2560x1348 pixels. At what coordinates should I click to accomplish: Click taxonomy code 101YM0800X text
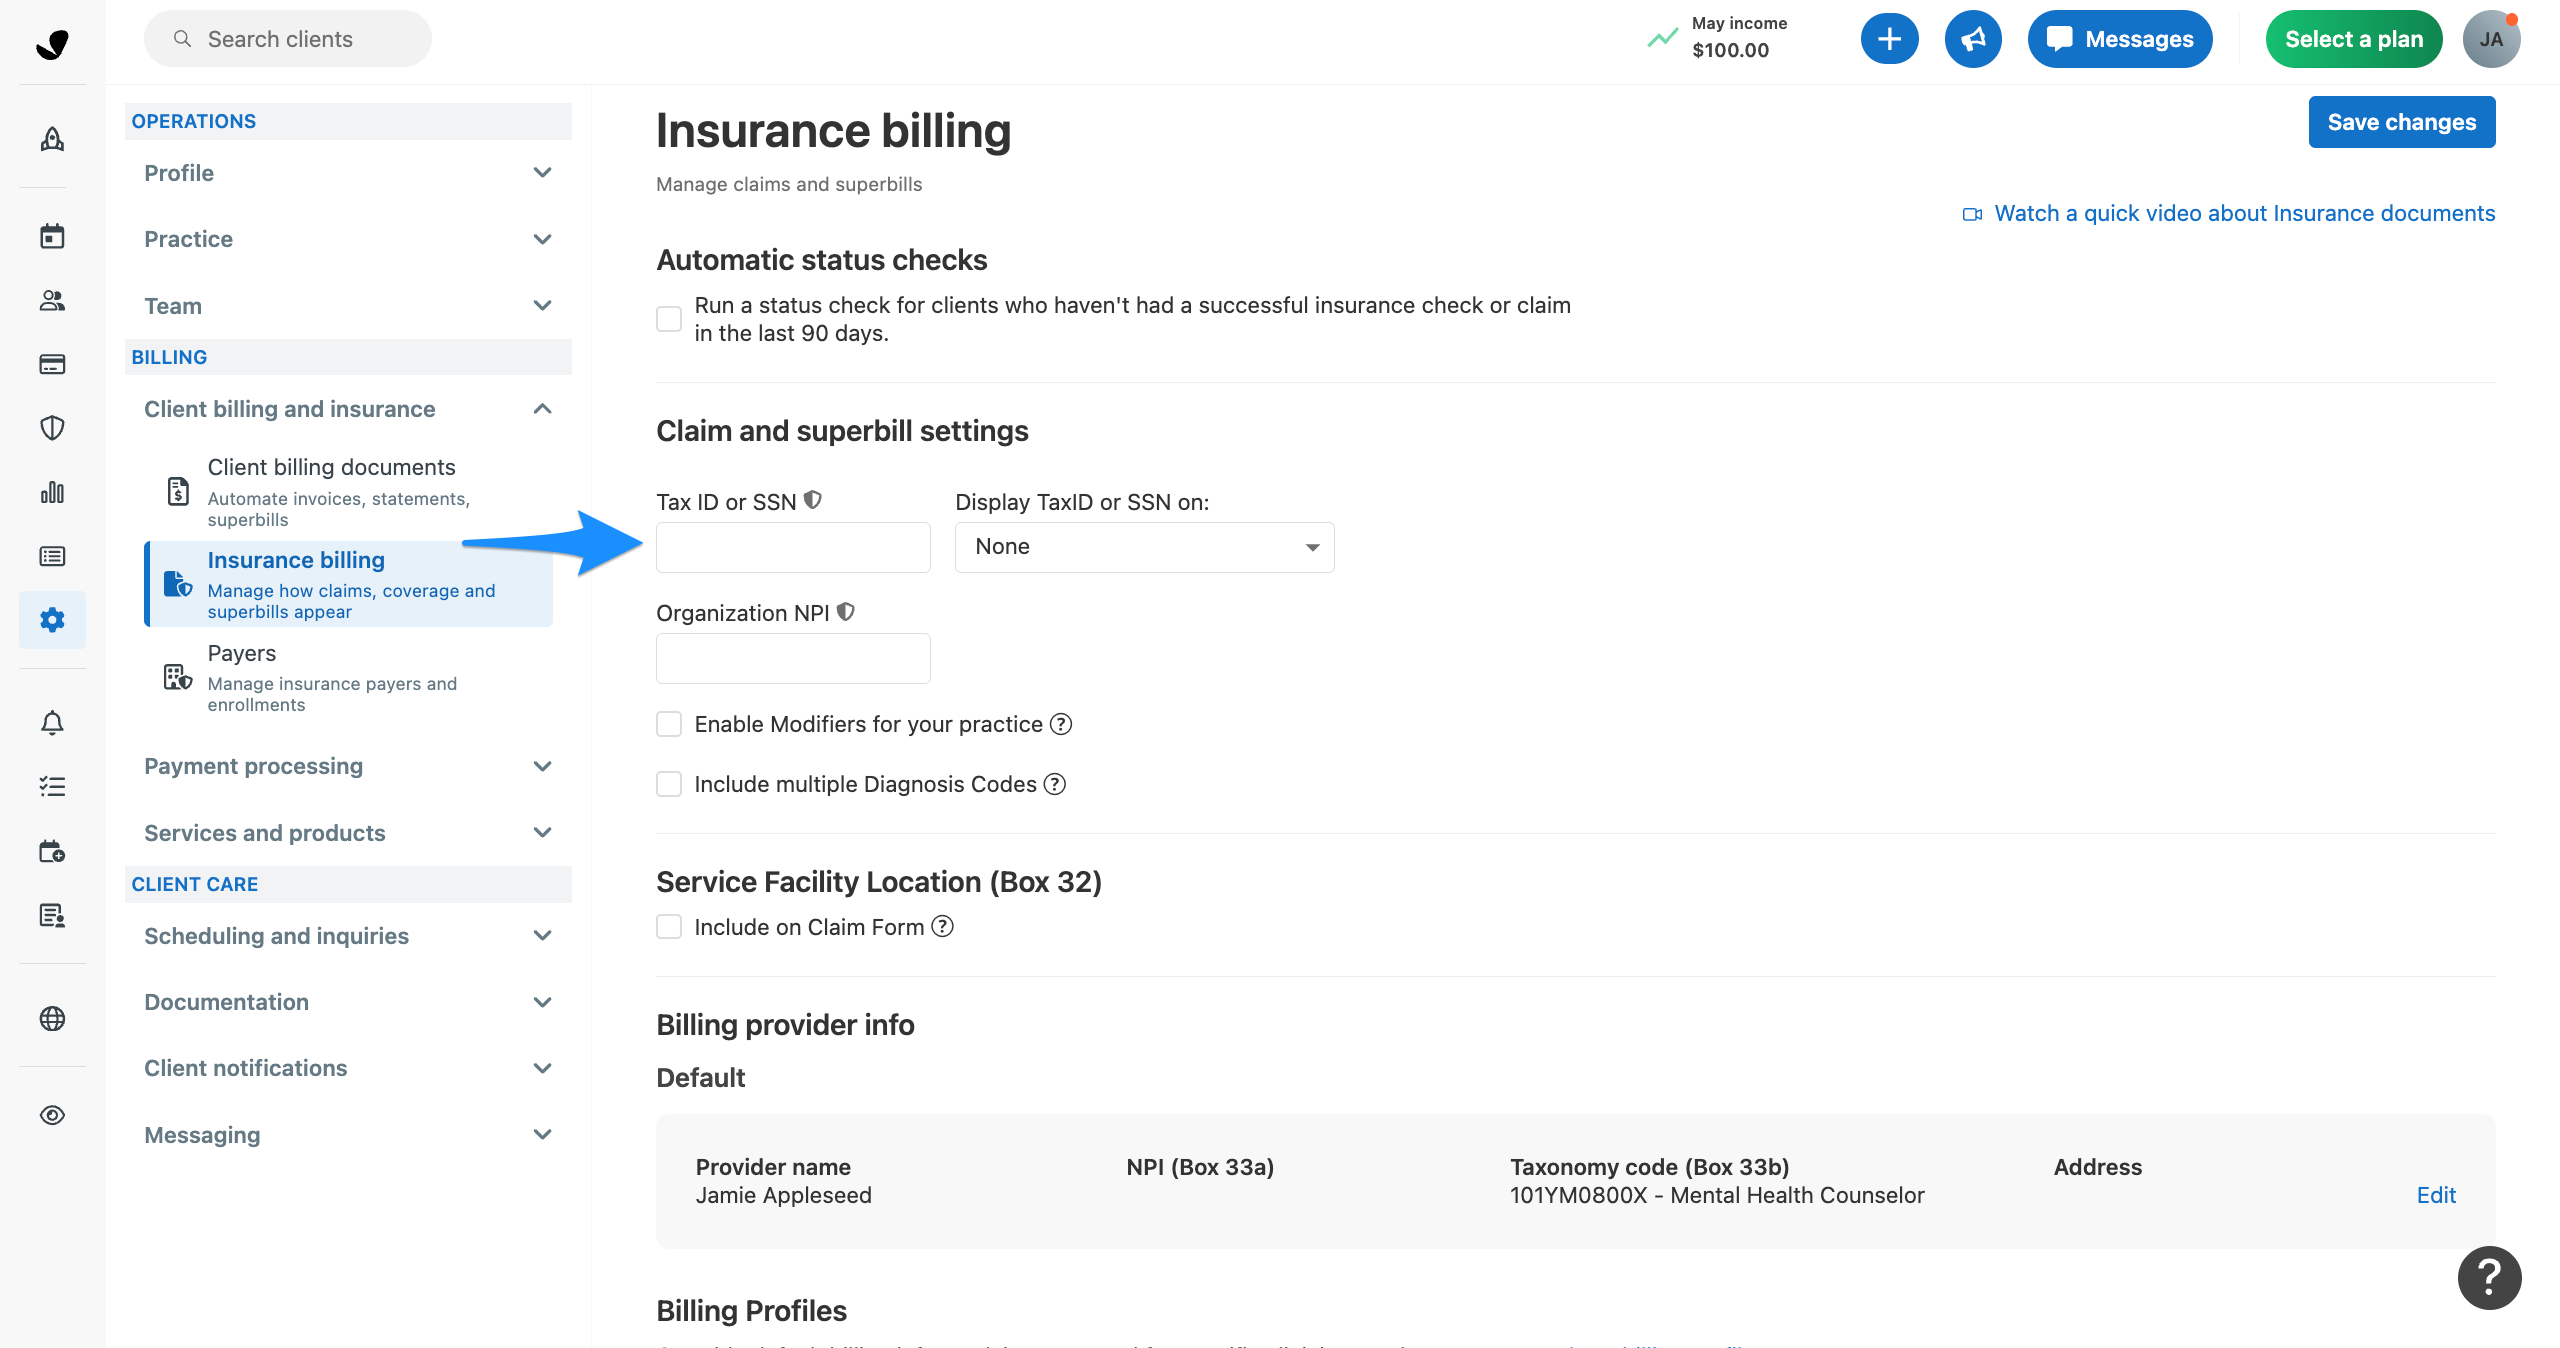click(x=1717, y=1195)
